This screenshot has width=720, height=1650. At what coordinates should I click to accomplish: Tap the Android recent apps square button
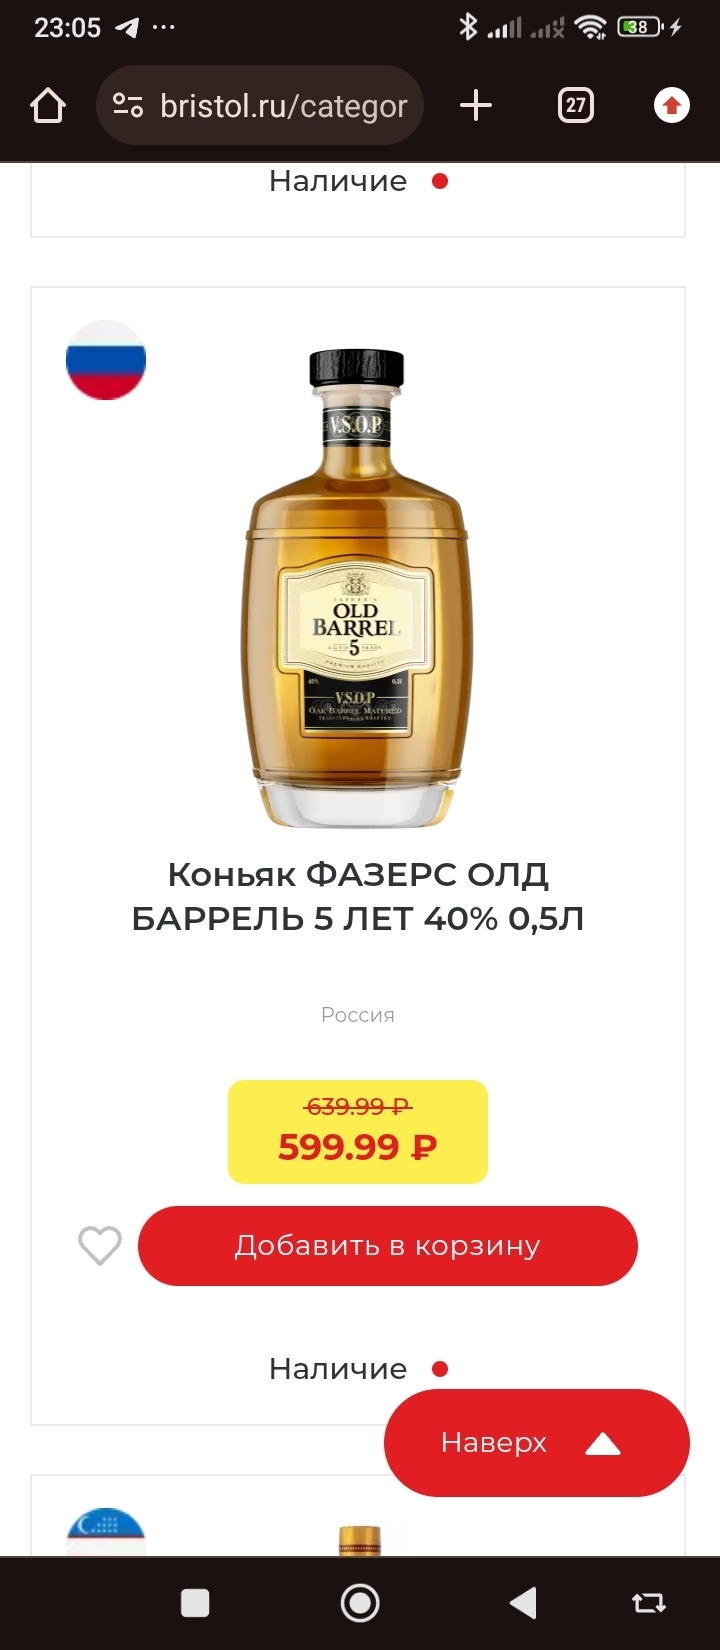coord(195,1603)
